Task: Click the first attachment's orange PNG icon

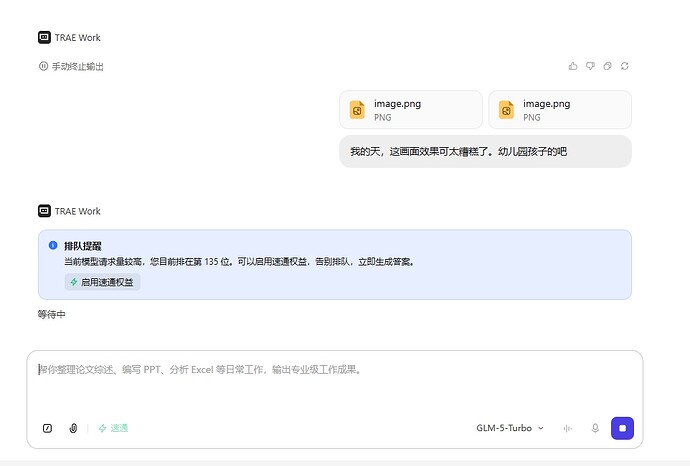Action: pyautogui.click(x=357, y=110)
